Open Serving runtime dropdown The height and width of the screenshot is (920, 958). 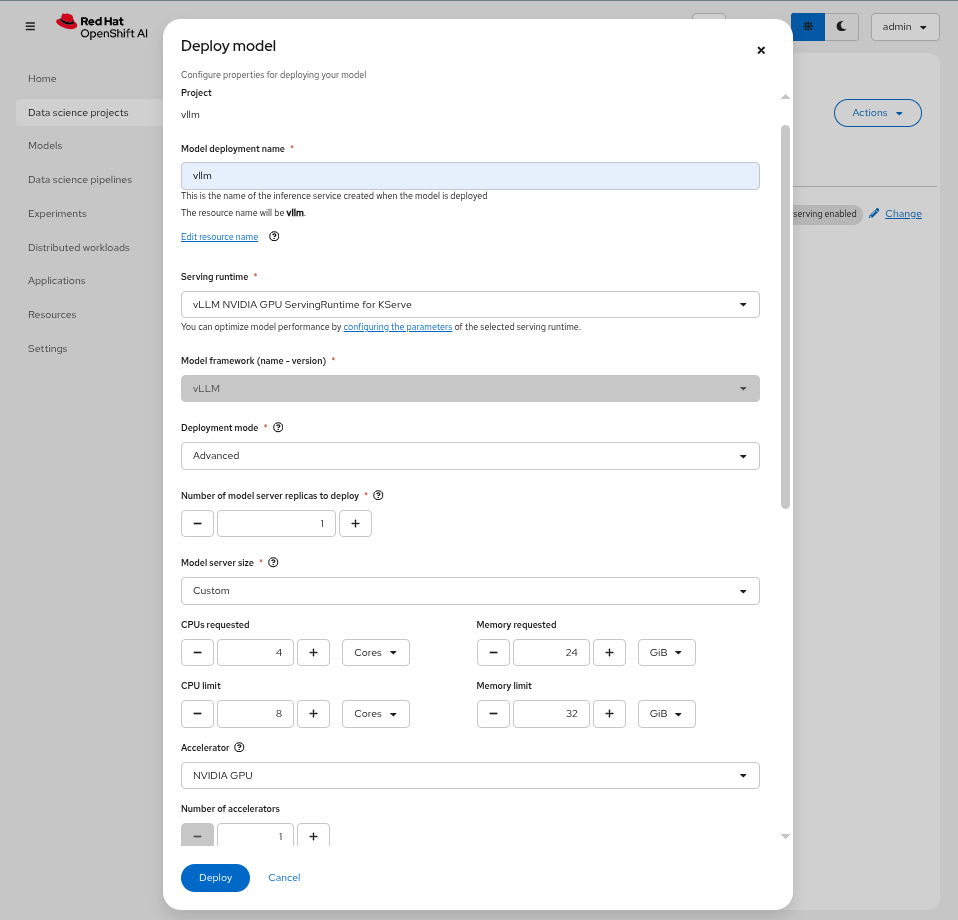[470, 305]
